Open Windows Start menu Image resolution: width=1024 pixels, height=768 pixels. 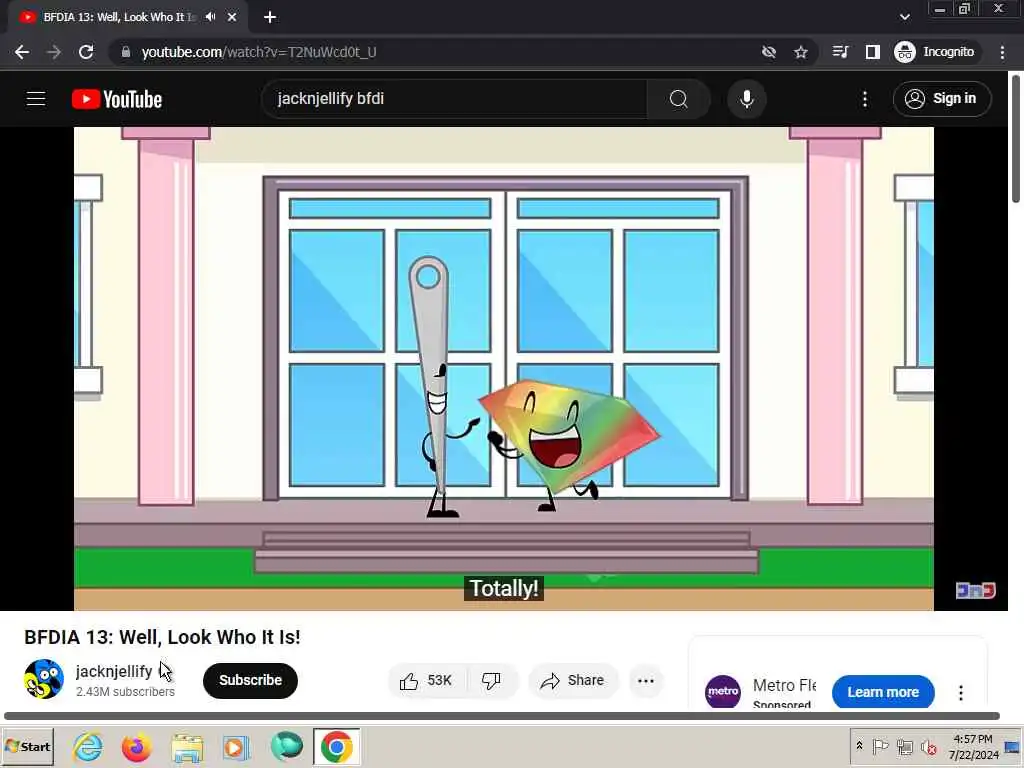pos(27,746)
